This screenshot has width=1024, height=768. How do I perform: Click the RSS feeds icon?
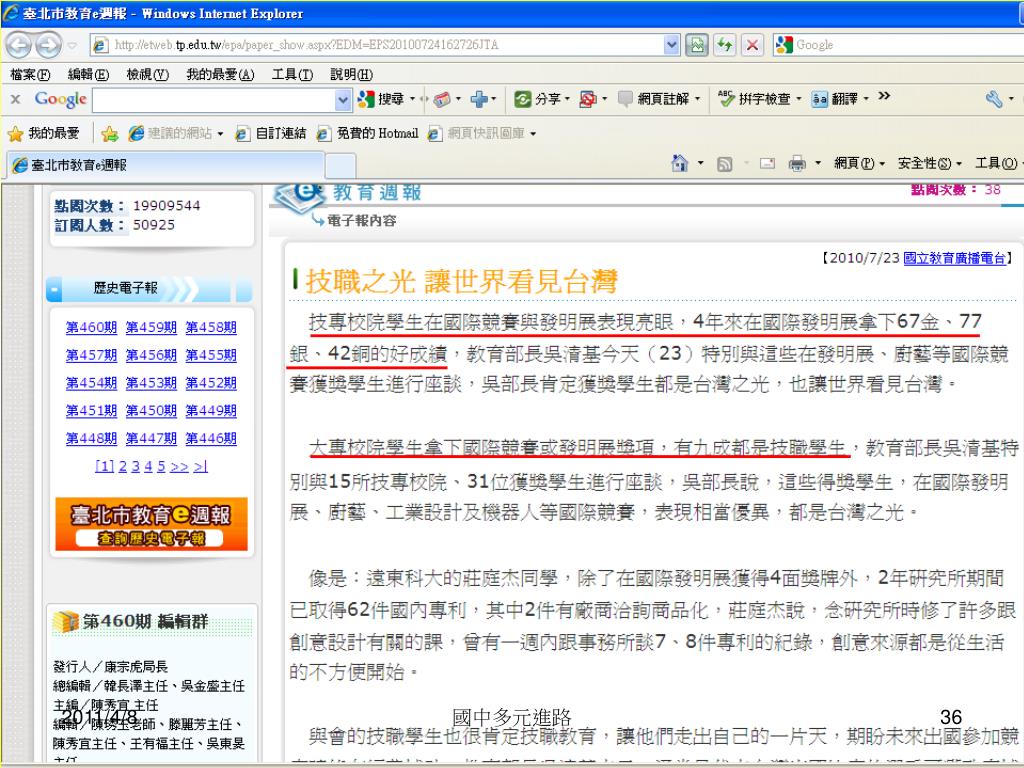pos(724,164)
